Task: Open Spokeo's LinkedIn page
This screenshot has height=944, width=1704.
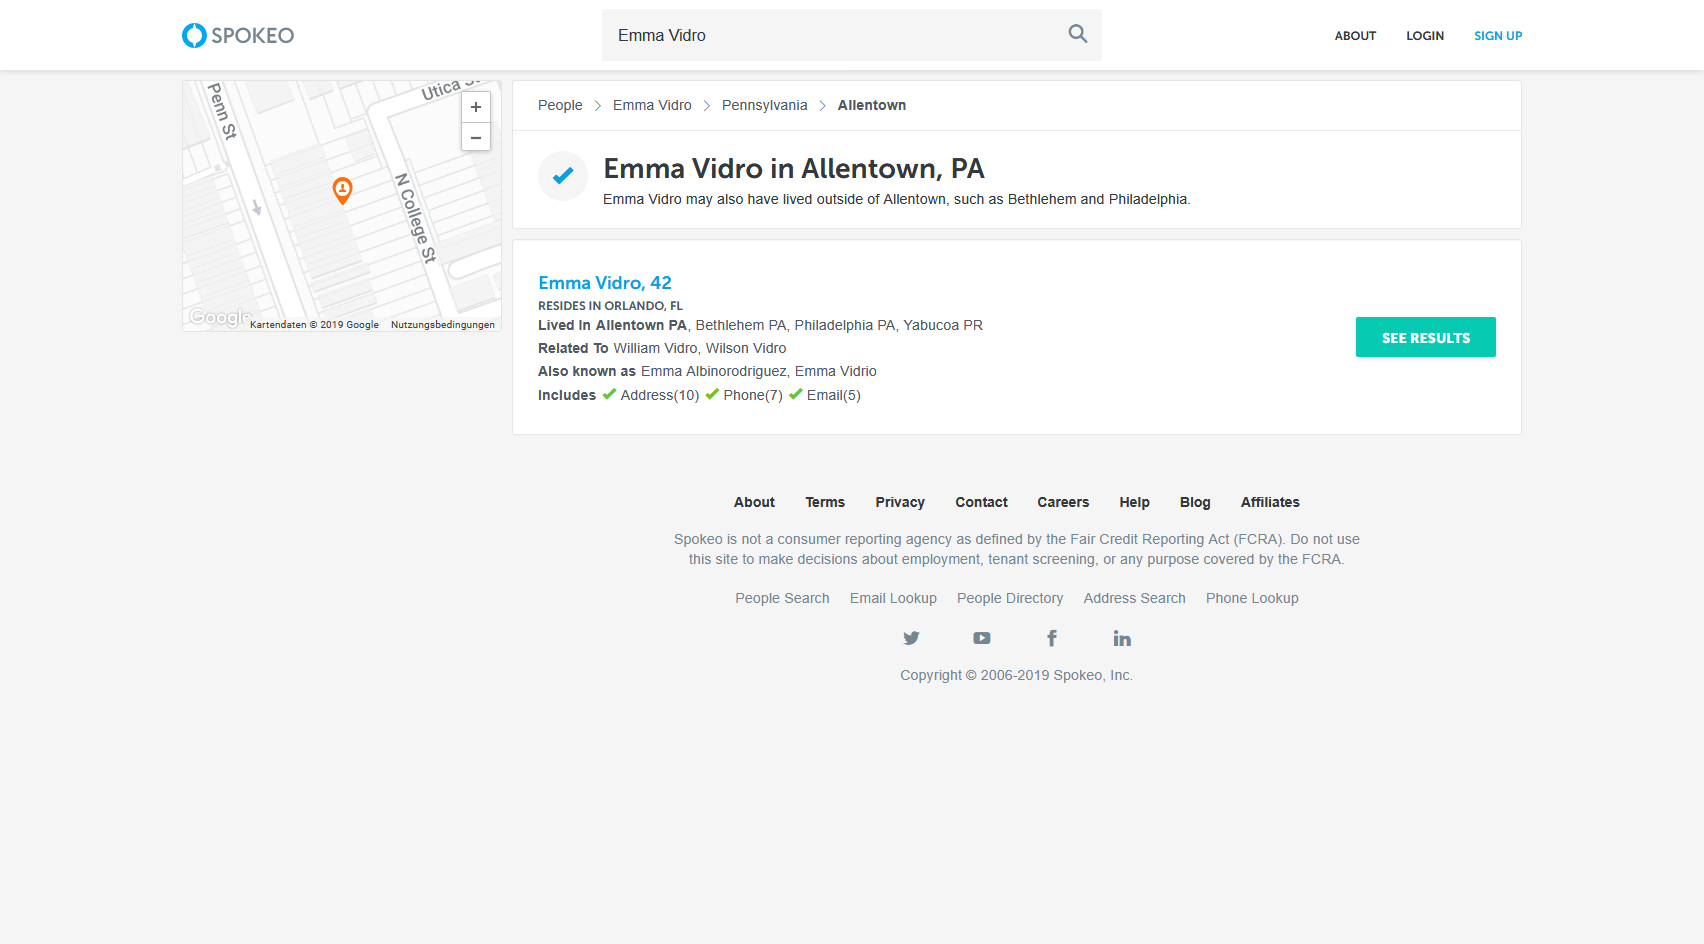Action: pos(1122,638)
